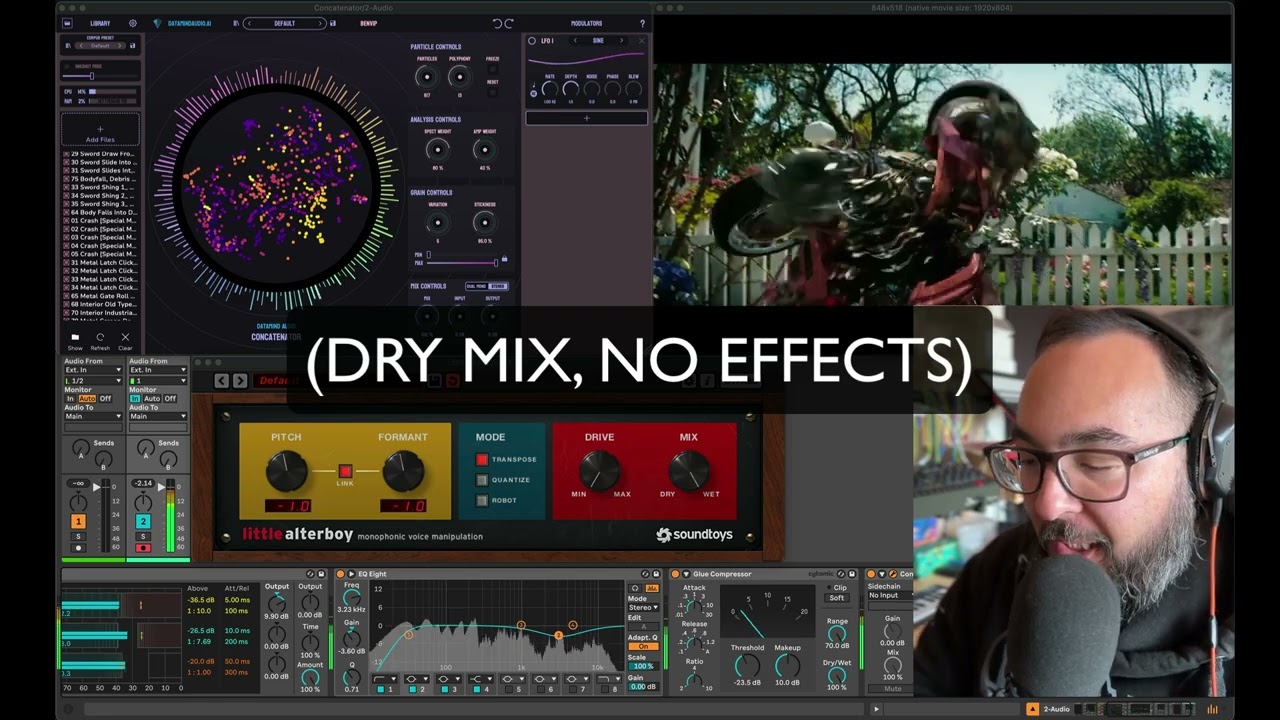The height and width of the screenshot is (720, 1280).
Task: Click the Undo arrow in Concatenator
Action: coord(497,23)
